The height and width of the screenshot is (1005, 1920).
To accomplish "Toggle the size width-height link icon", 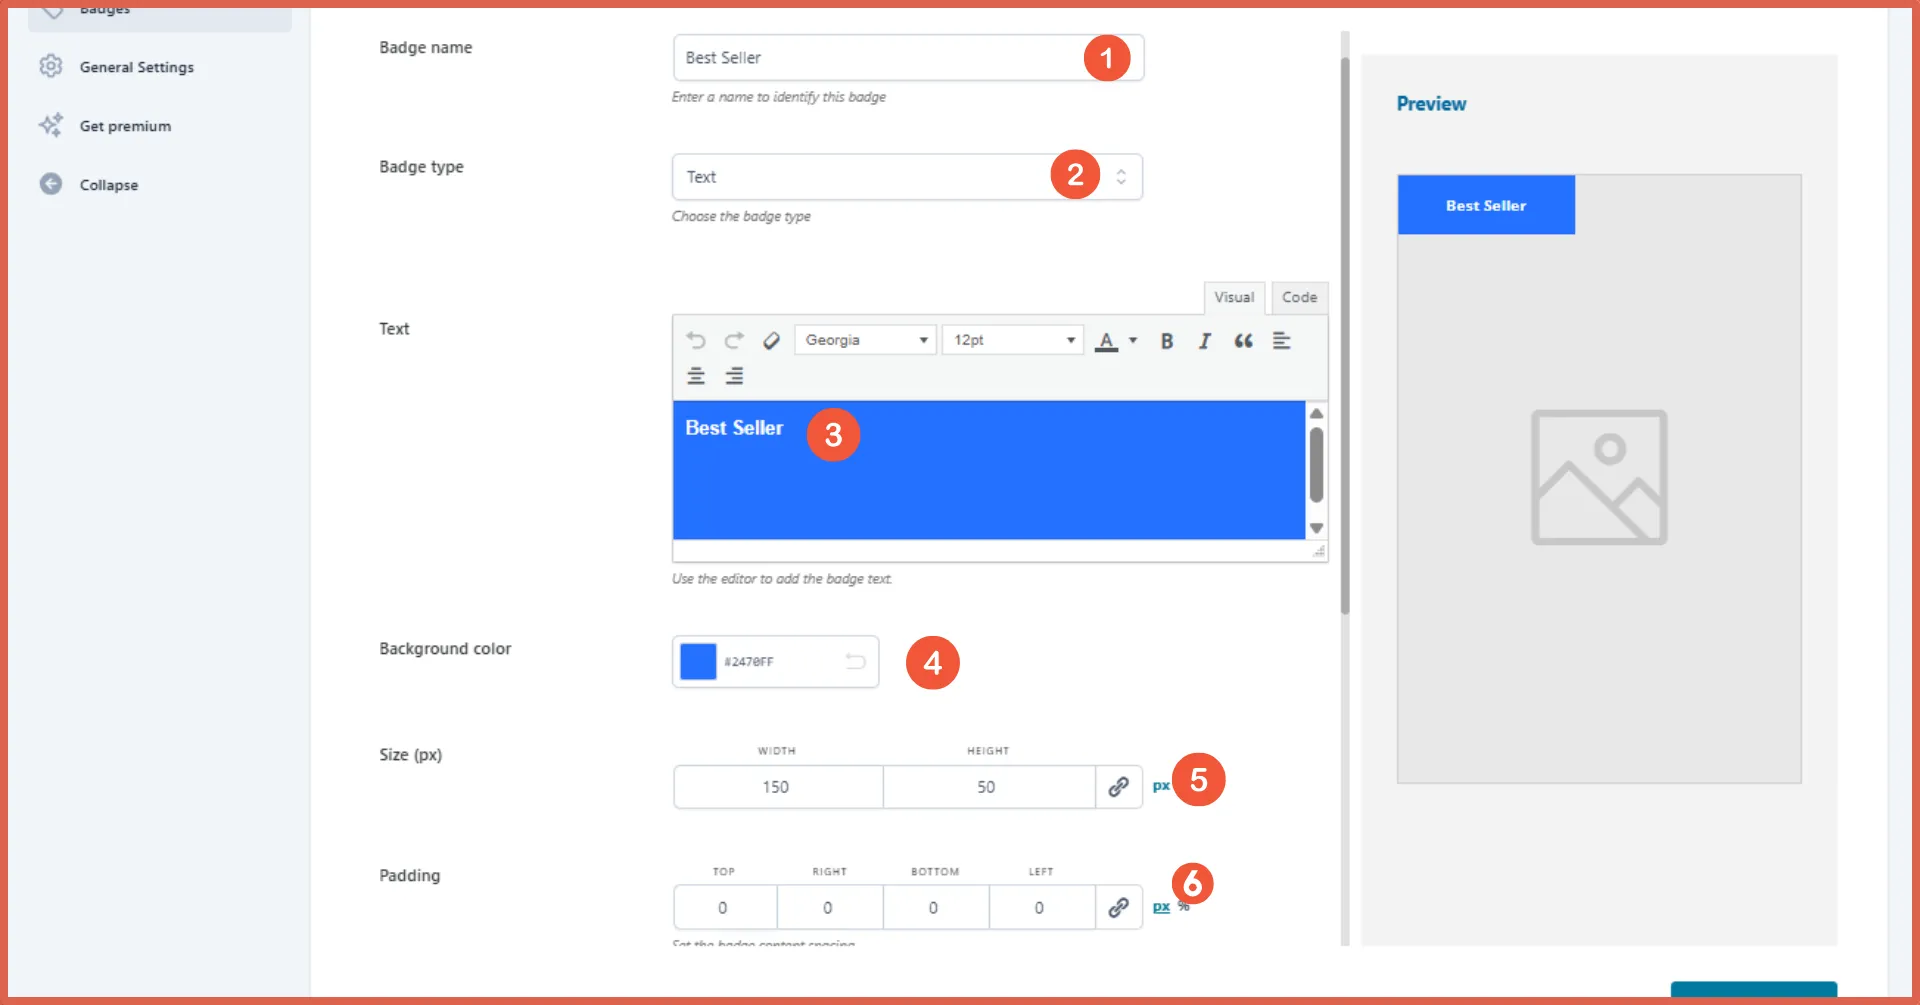I will click(1118, 787).
